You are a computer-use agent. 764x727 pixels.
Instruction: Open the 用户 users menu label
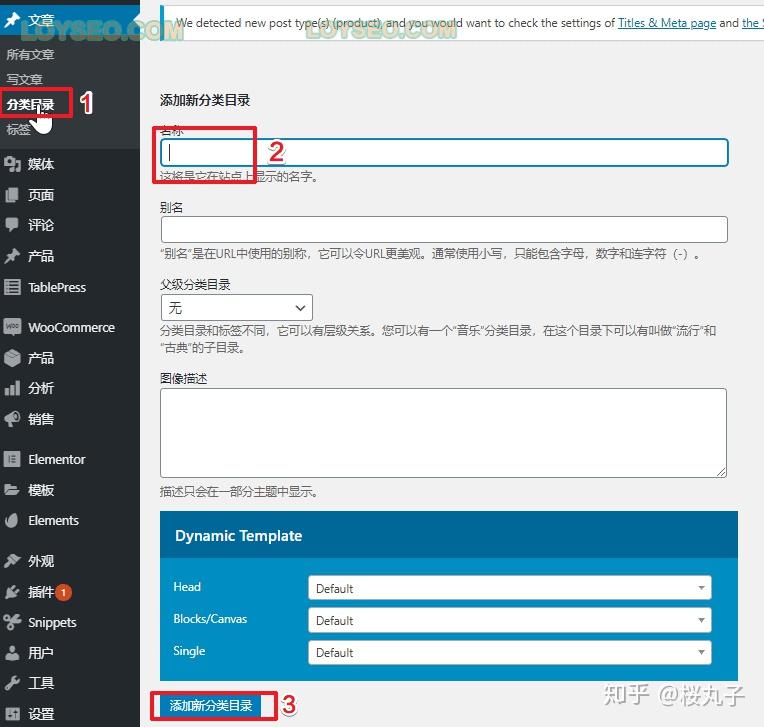(41, 653)
